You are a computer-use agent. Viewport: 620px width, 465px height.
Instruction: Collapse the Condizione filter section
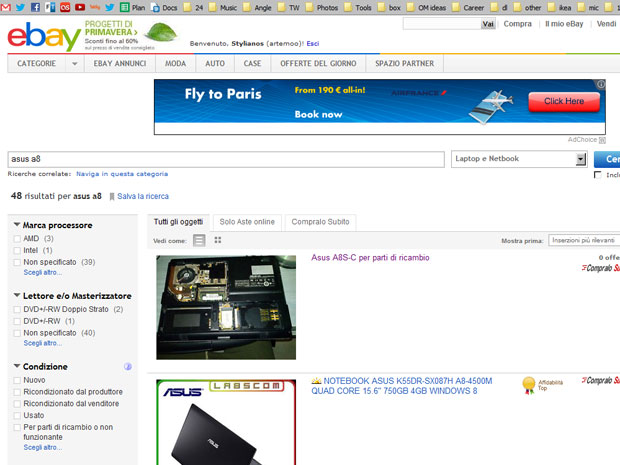[17, 366]
